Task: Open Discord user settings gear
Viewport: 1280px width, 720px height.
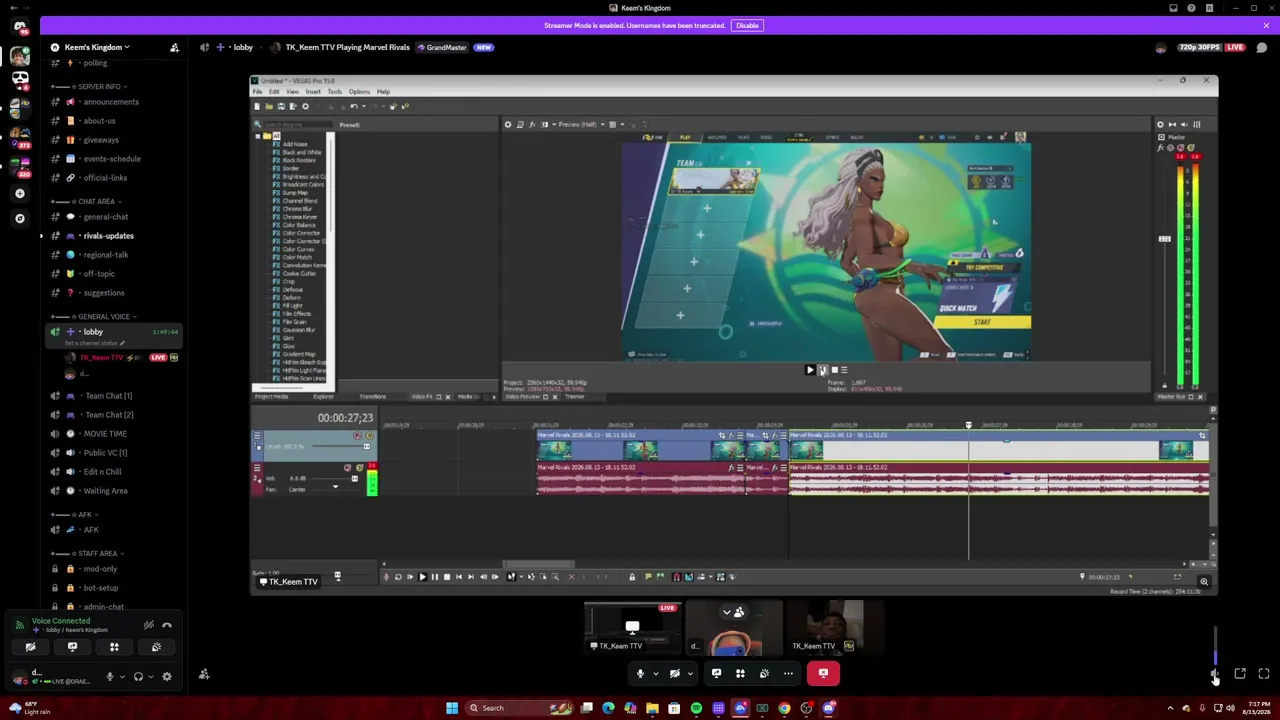Action: (x=167, y=676)
